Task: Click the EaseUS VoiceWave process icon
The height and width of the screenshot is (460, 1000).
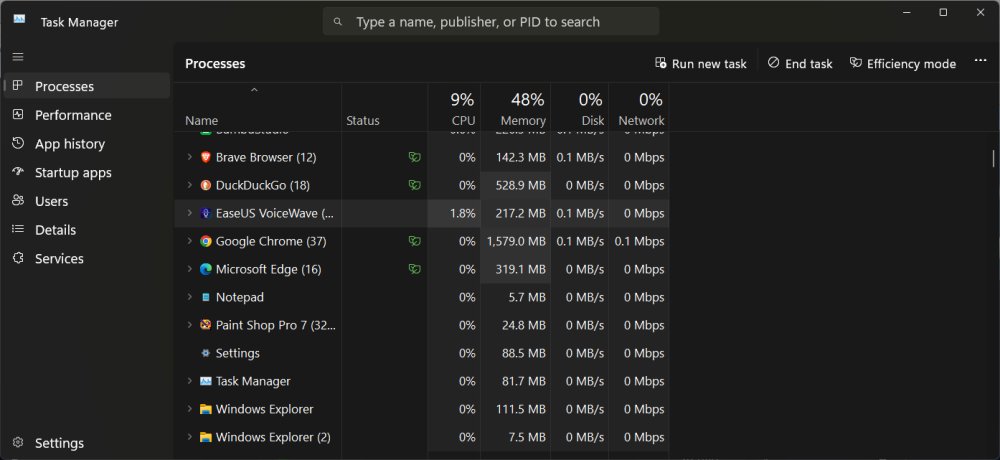Action: pos(206,213)
